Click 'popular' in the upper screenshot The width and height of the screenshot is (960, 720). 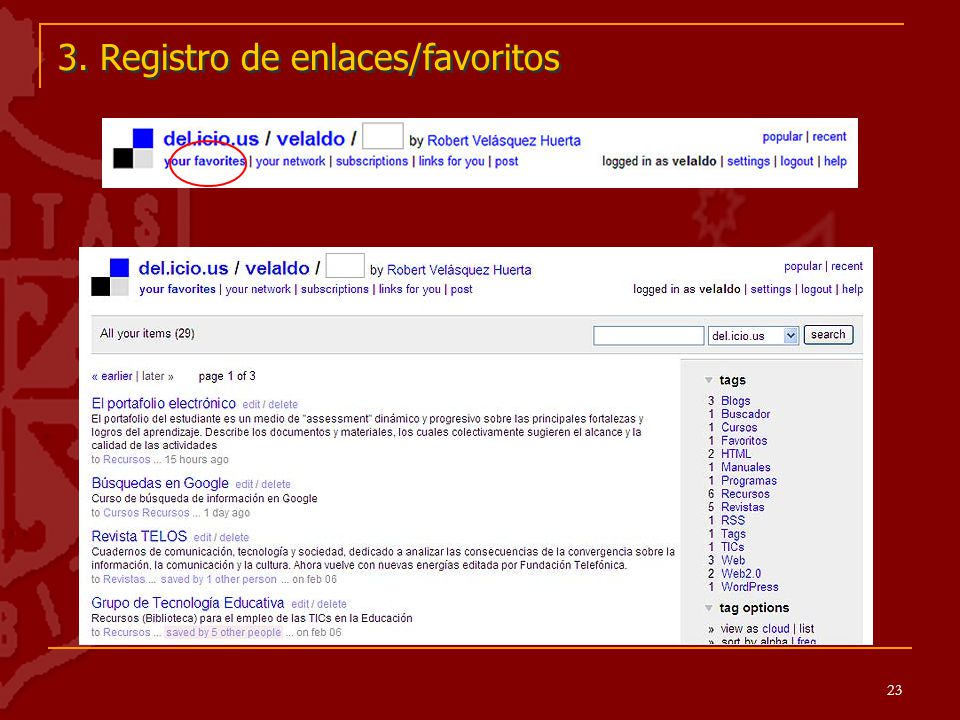(782, 137)
